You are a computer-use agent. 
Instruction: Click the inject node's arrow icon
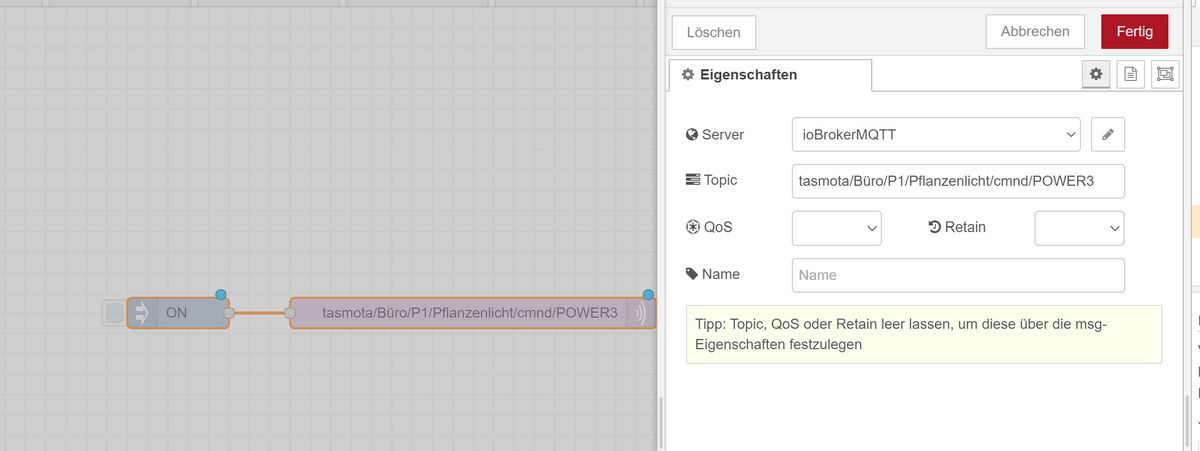pos(141,313)
